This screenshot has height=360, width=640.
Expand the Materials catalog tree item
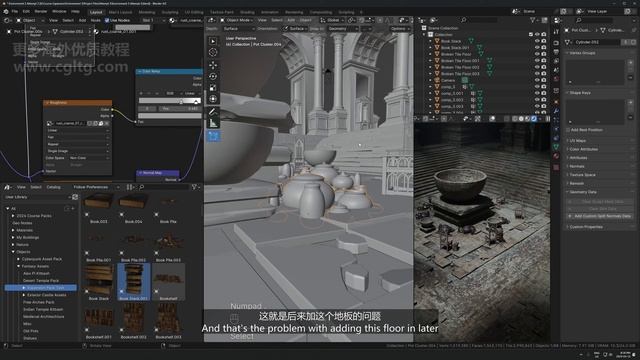[13, 230]
